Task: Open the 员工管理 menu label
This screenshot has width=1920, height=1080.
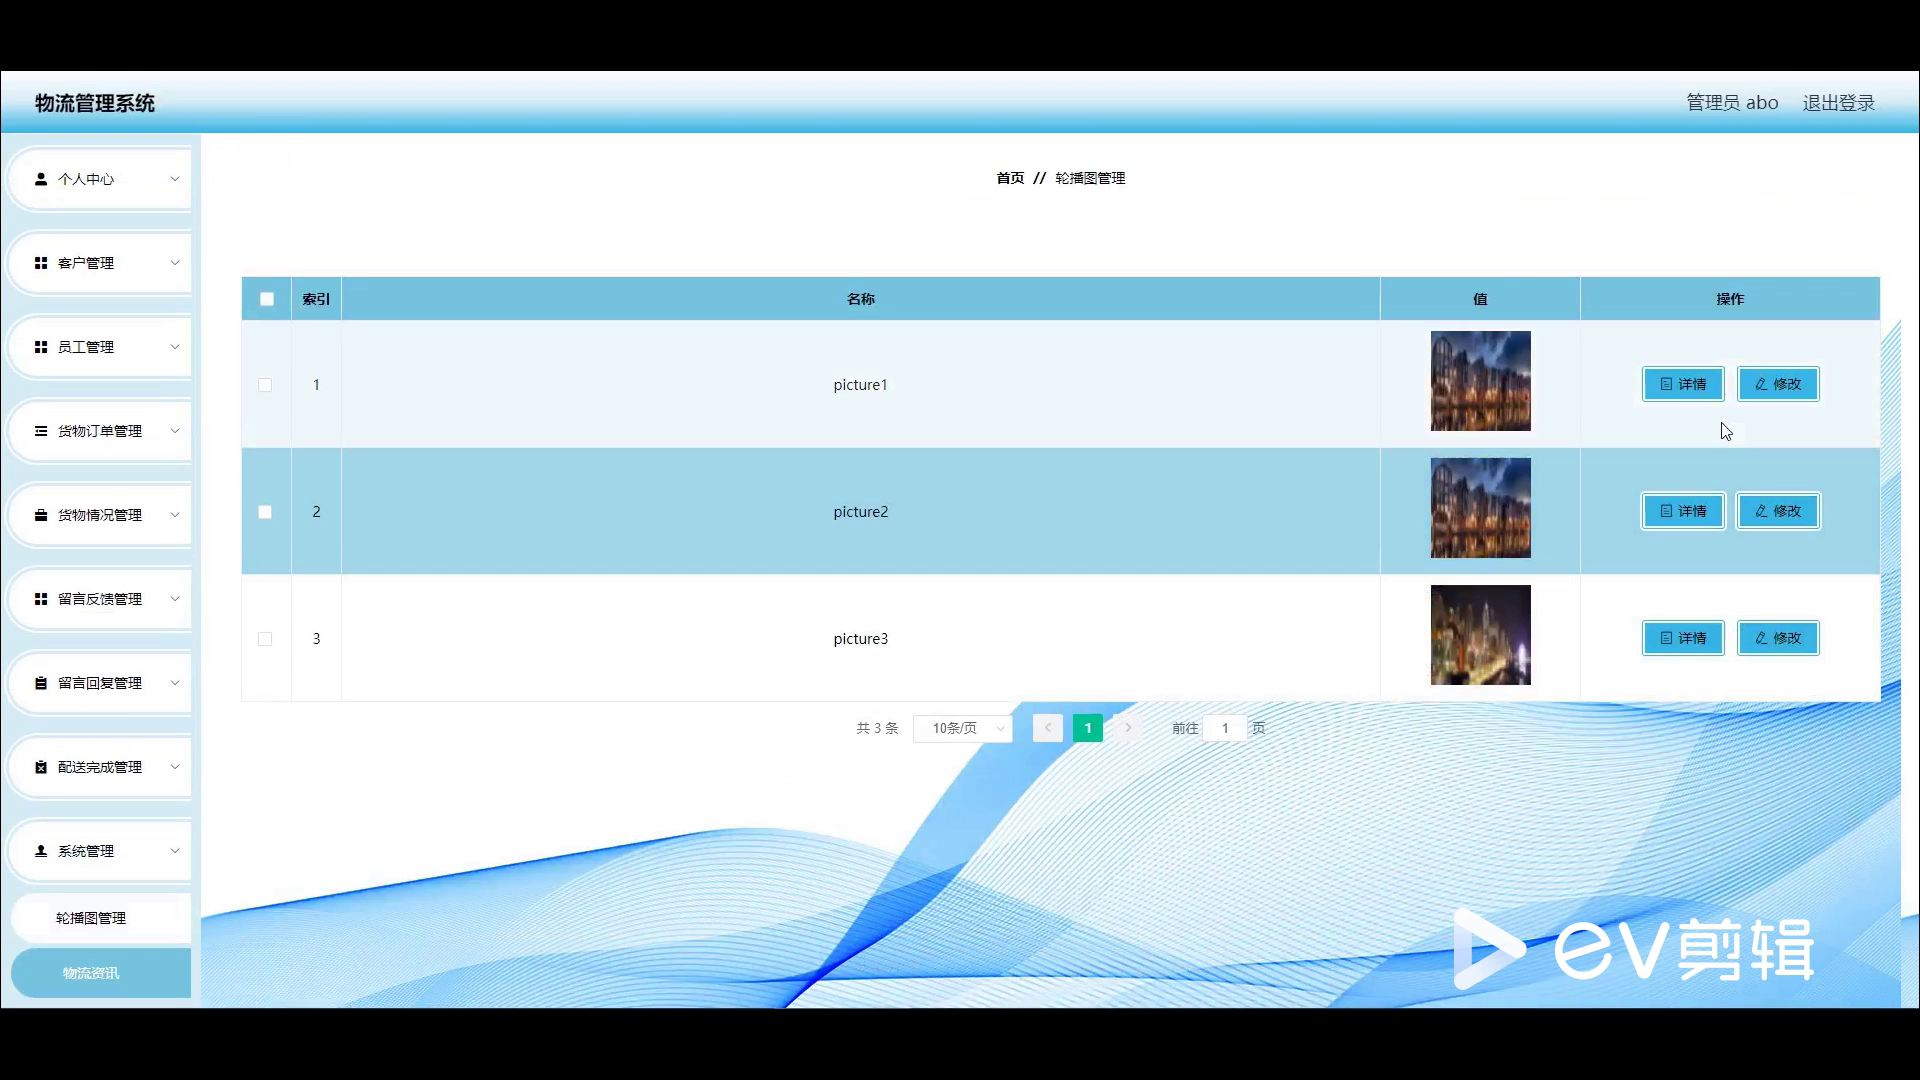Action: pos(86,347)
